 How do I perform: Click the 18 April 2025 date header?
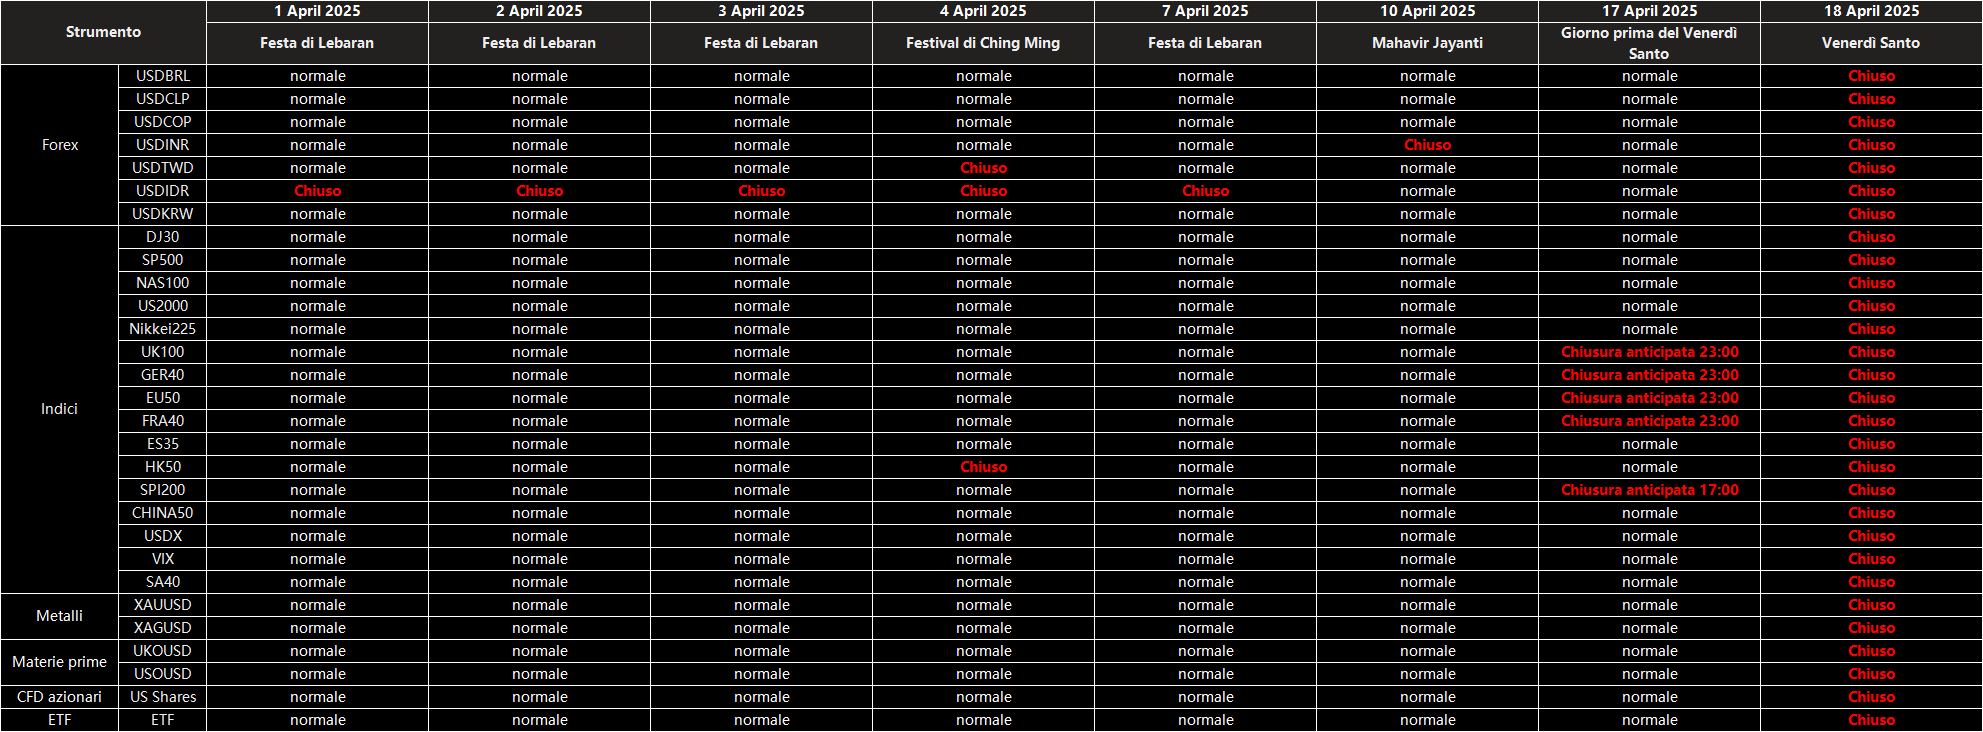point(1871,11)
